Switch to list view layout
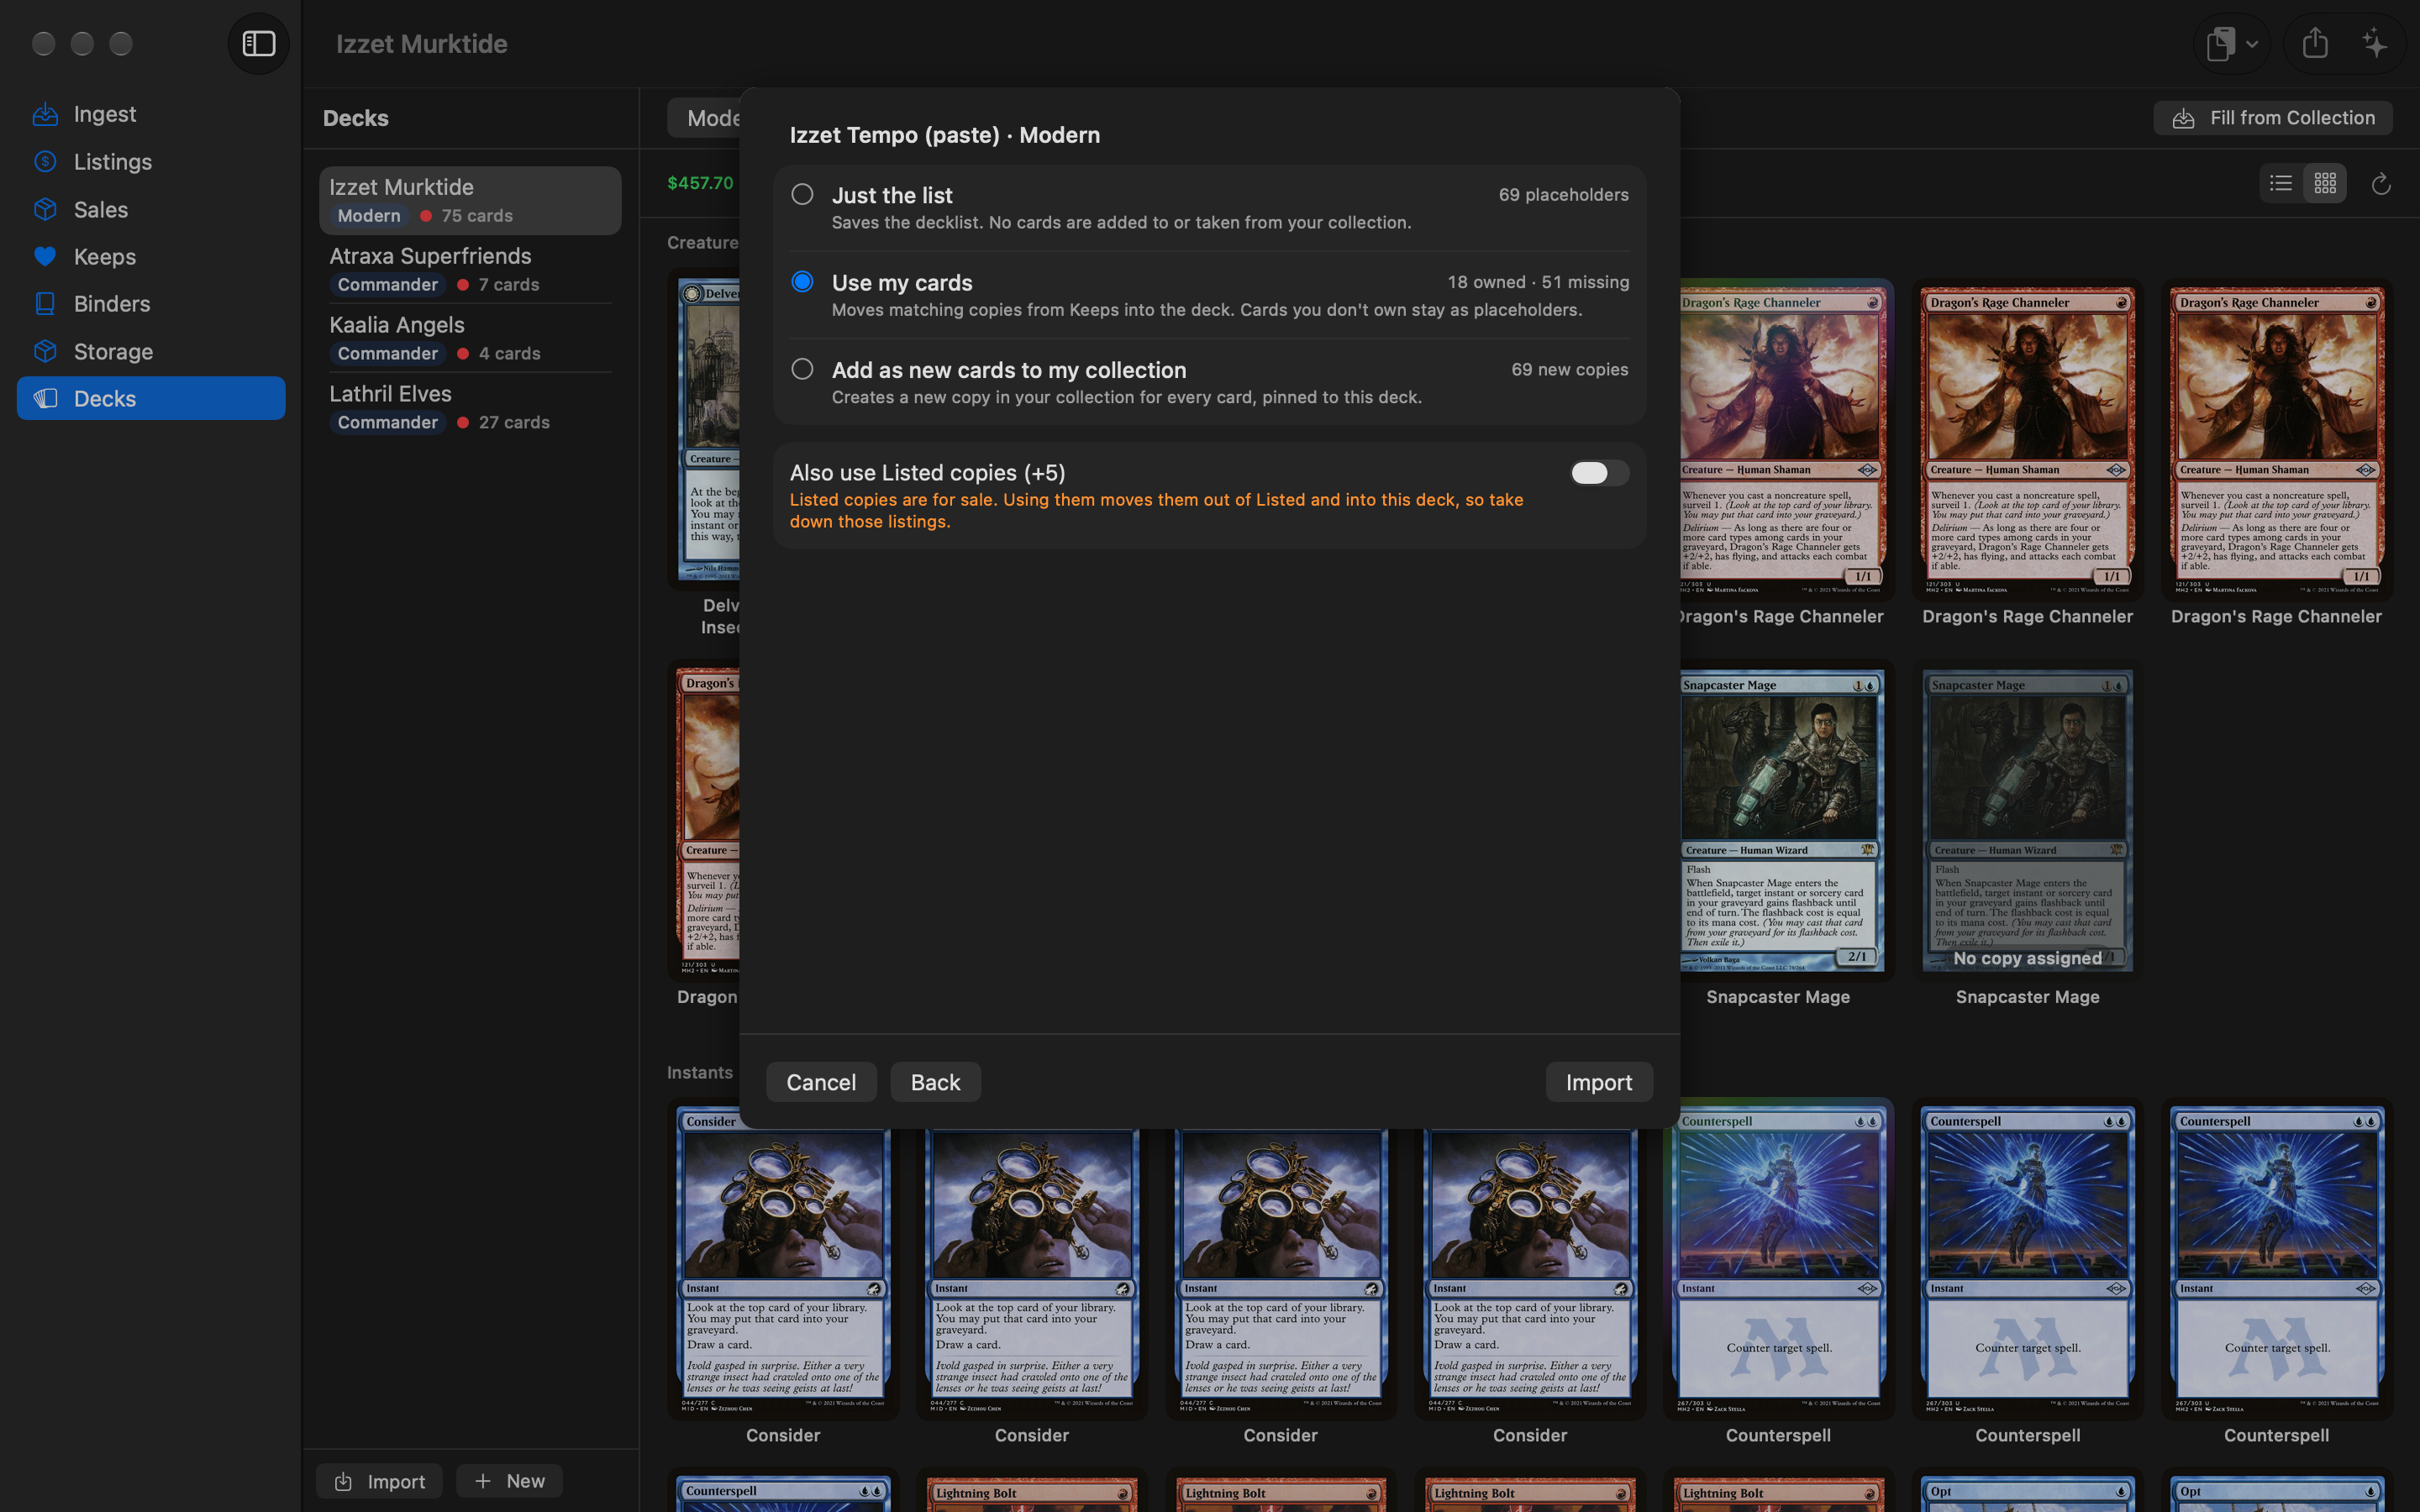 [x=2281, y=183]
